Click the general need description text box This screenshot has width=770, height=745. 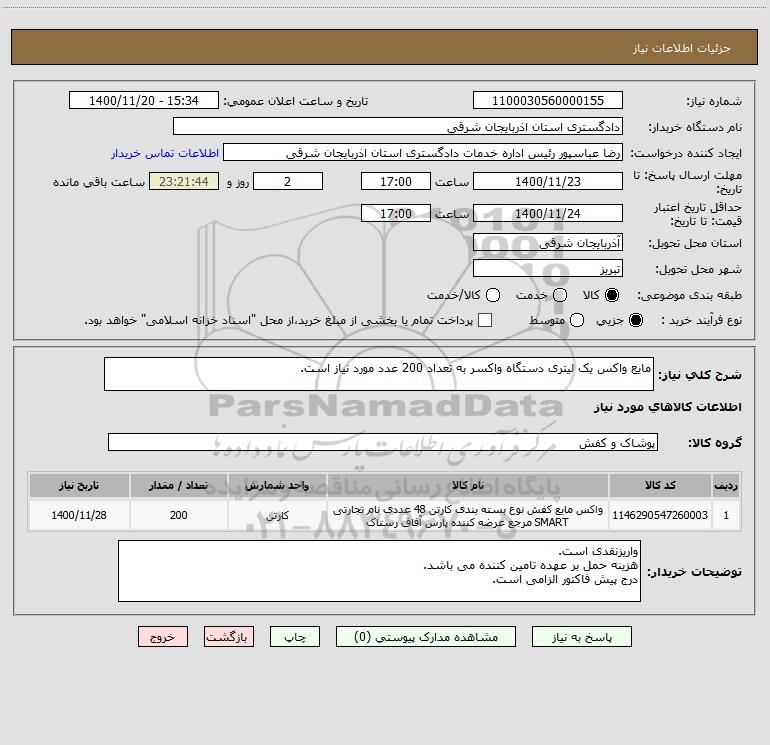(x=379, y=374)
